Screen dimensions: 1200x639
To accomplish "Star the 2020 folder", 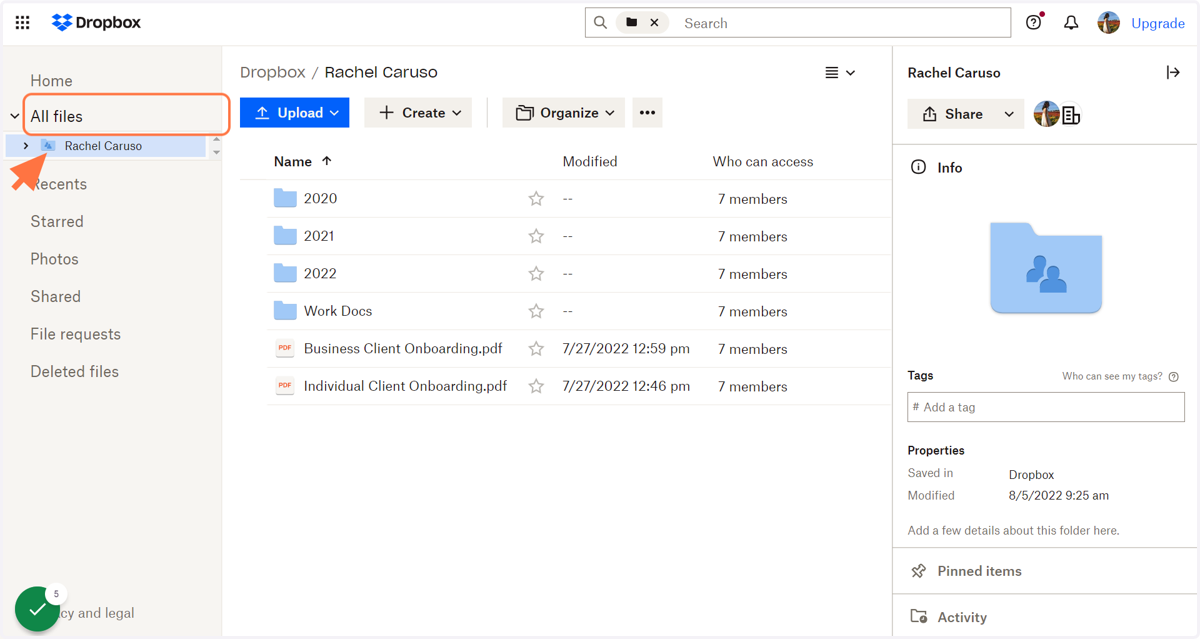I will (536, 199).
